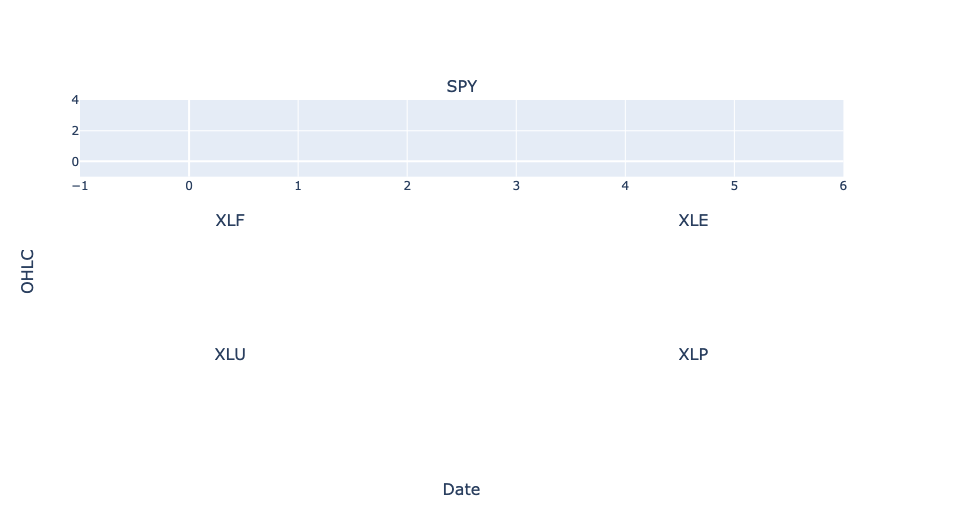Select the XLE subplot title
The height and width of the screenshot is (525, 971).
[x=693, y=220]
